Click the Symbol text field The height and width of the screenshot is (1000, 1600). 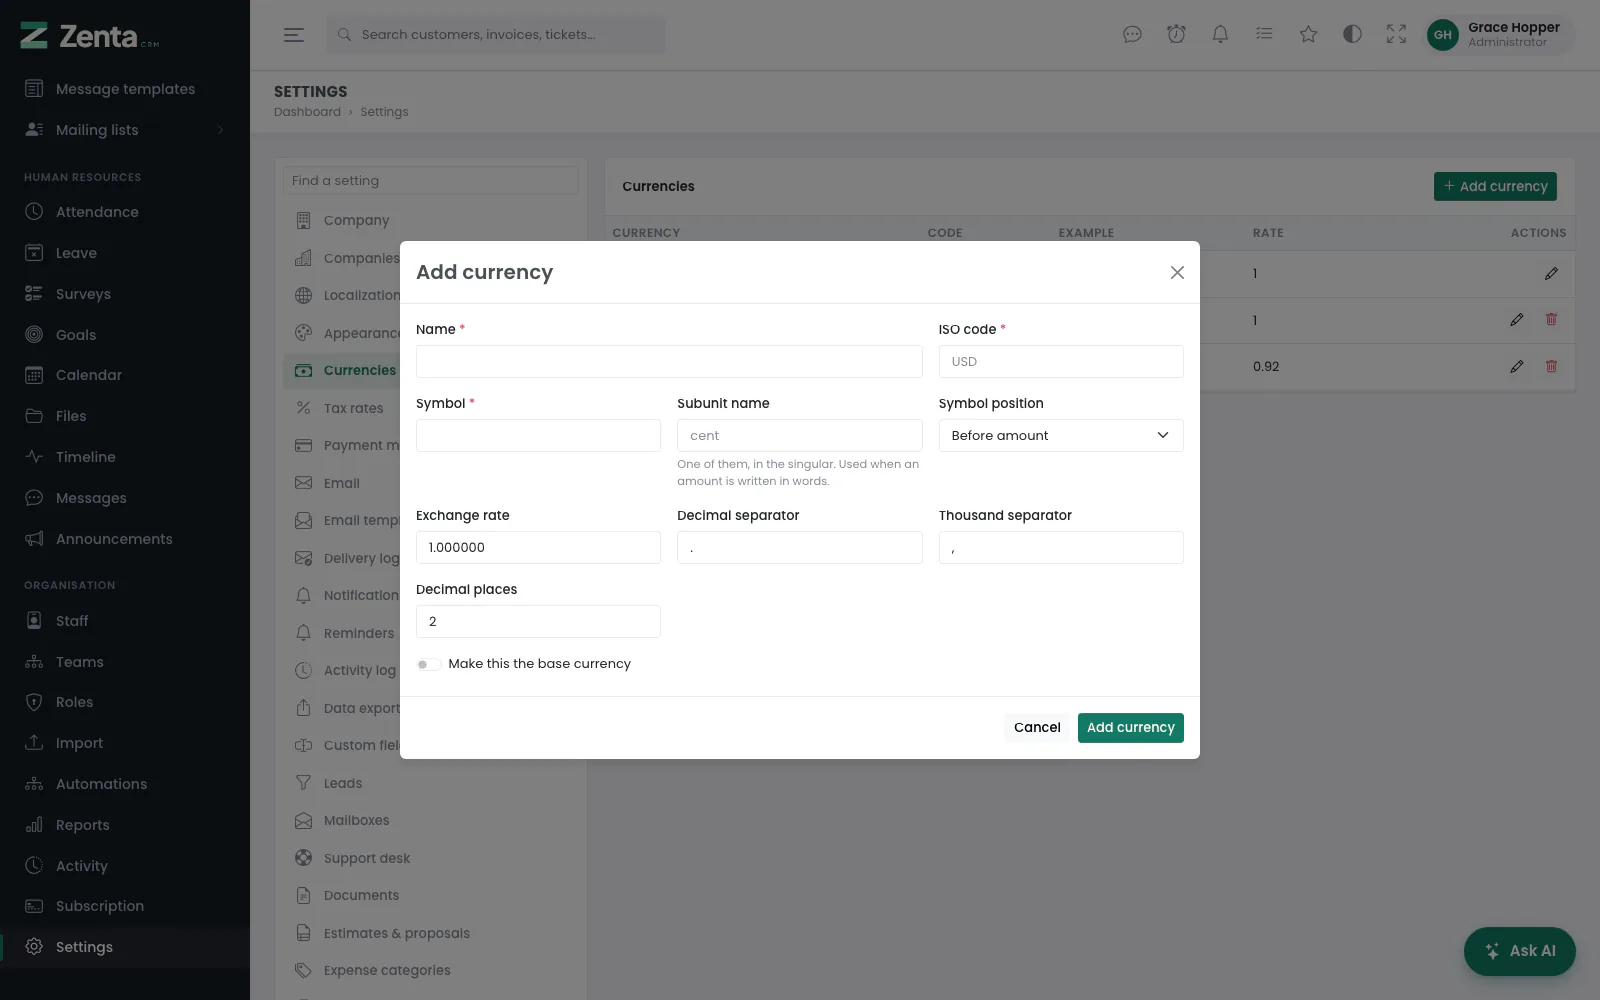click(538, 435)
